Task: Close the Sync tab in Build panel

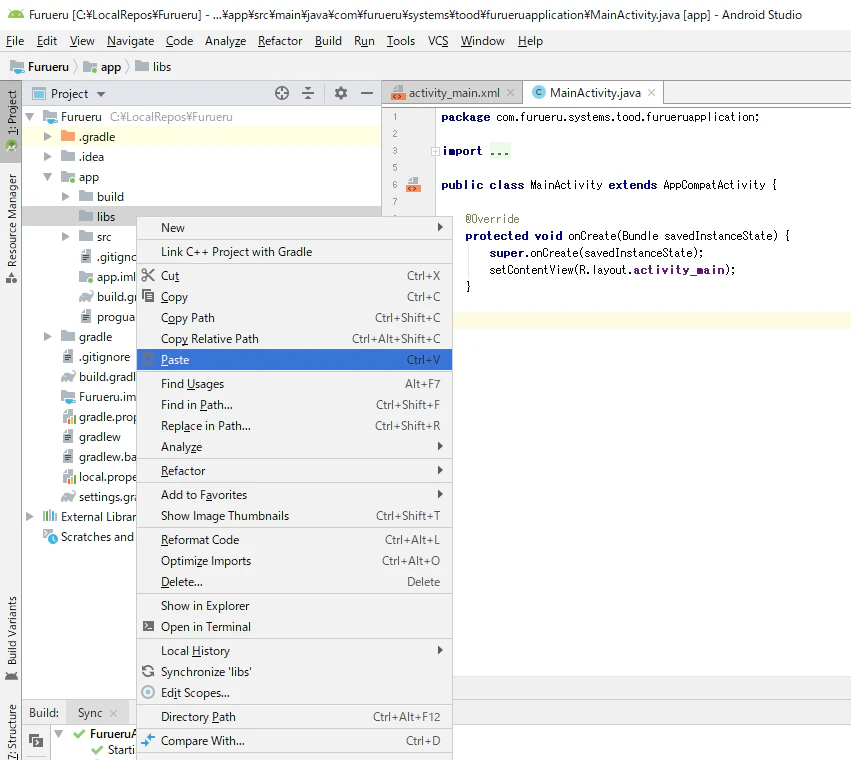Action: click(x=113, y=713)
